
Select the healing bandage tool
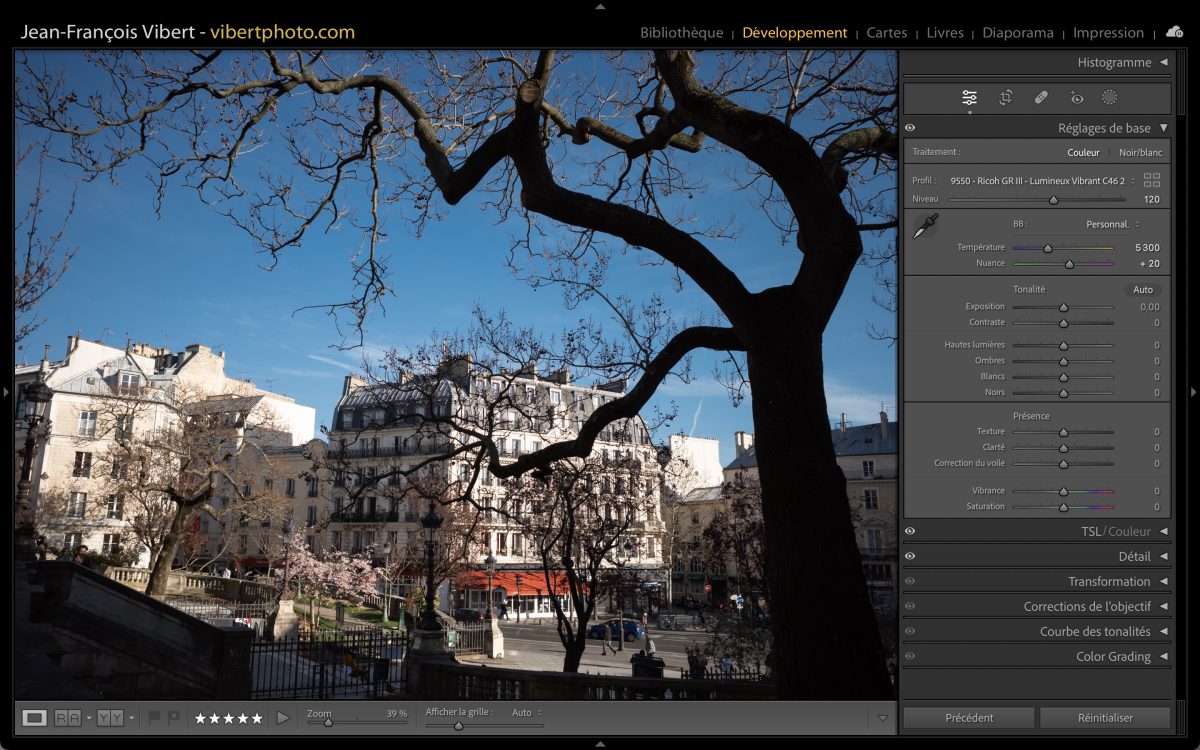[x=1041, y=97]
